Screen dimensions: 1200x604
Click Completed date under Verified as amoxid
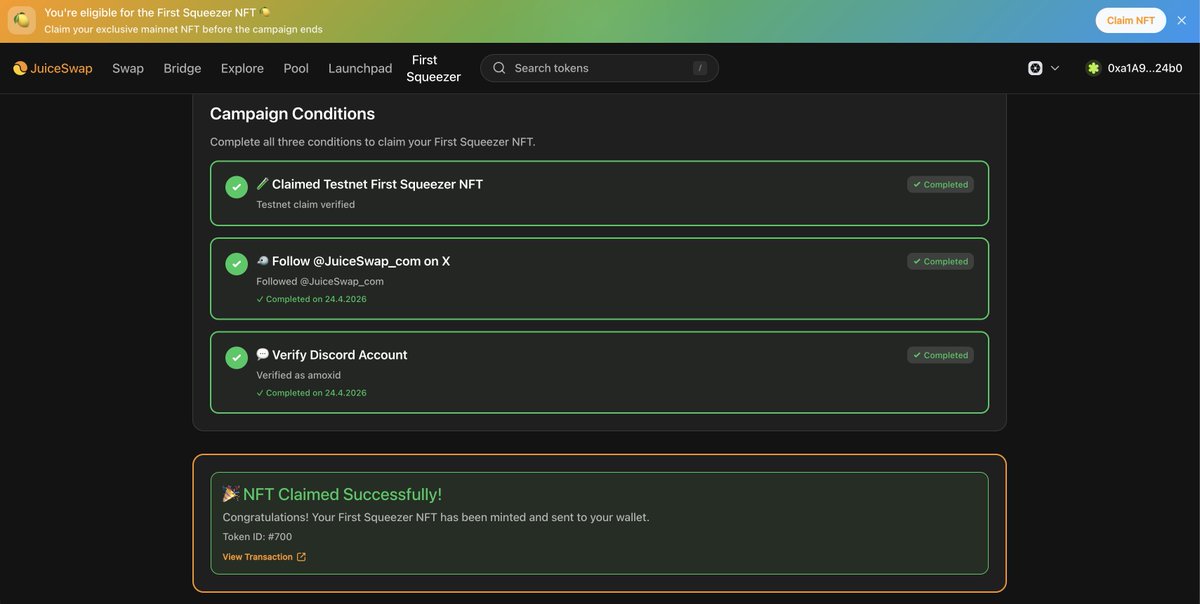311,393
